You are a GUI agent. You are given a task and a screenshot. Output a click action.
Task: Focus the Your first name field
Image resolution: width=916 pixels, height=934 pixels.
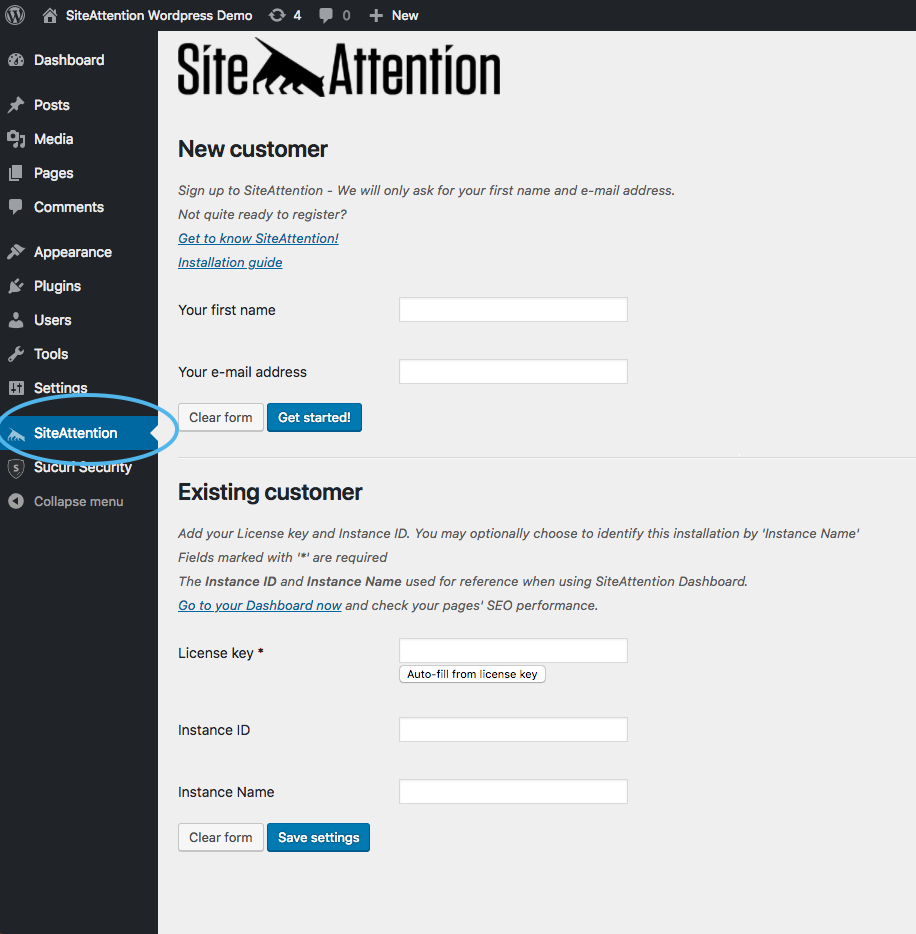click(x=513, y=310)
